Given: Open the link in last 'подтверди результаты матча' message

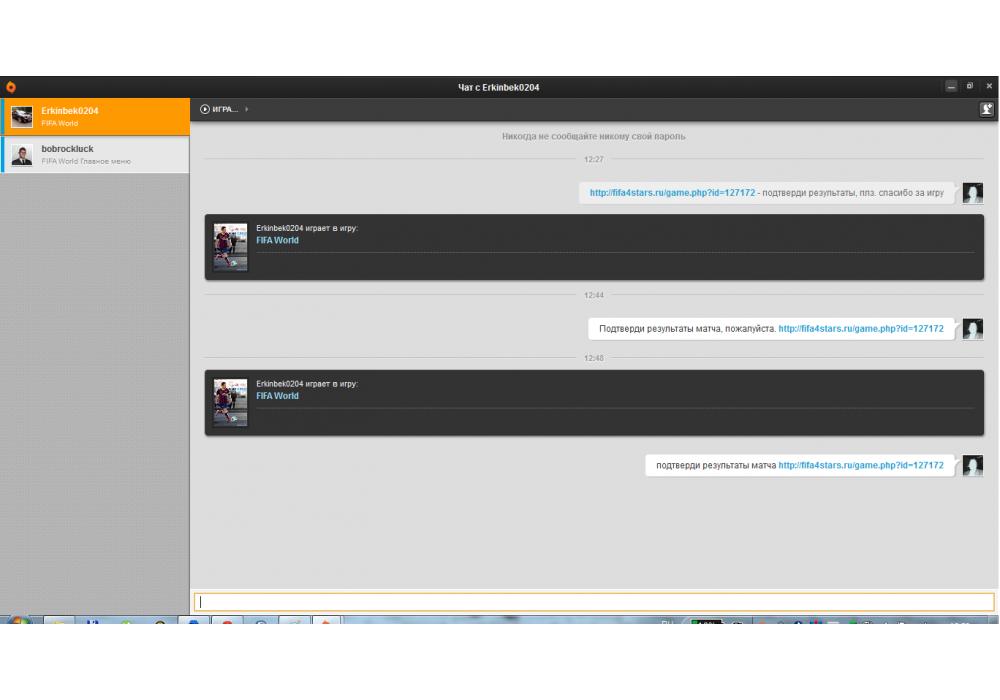Looking at the screenshot, I should click(x=861, y=465).
